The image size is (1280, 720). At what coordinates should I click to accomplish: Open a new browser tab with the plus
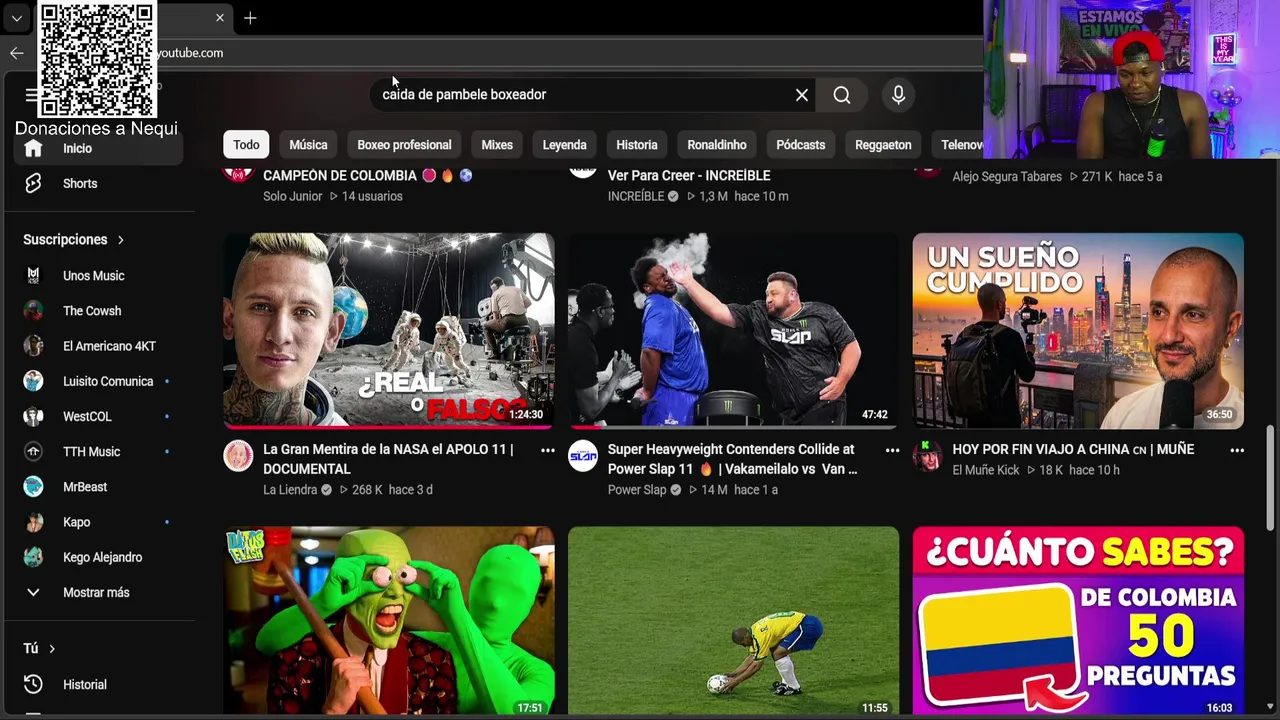250,18
